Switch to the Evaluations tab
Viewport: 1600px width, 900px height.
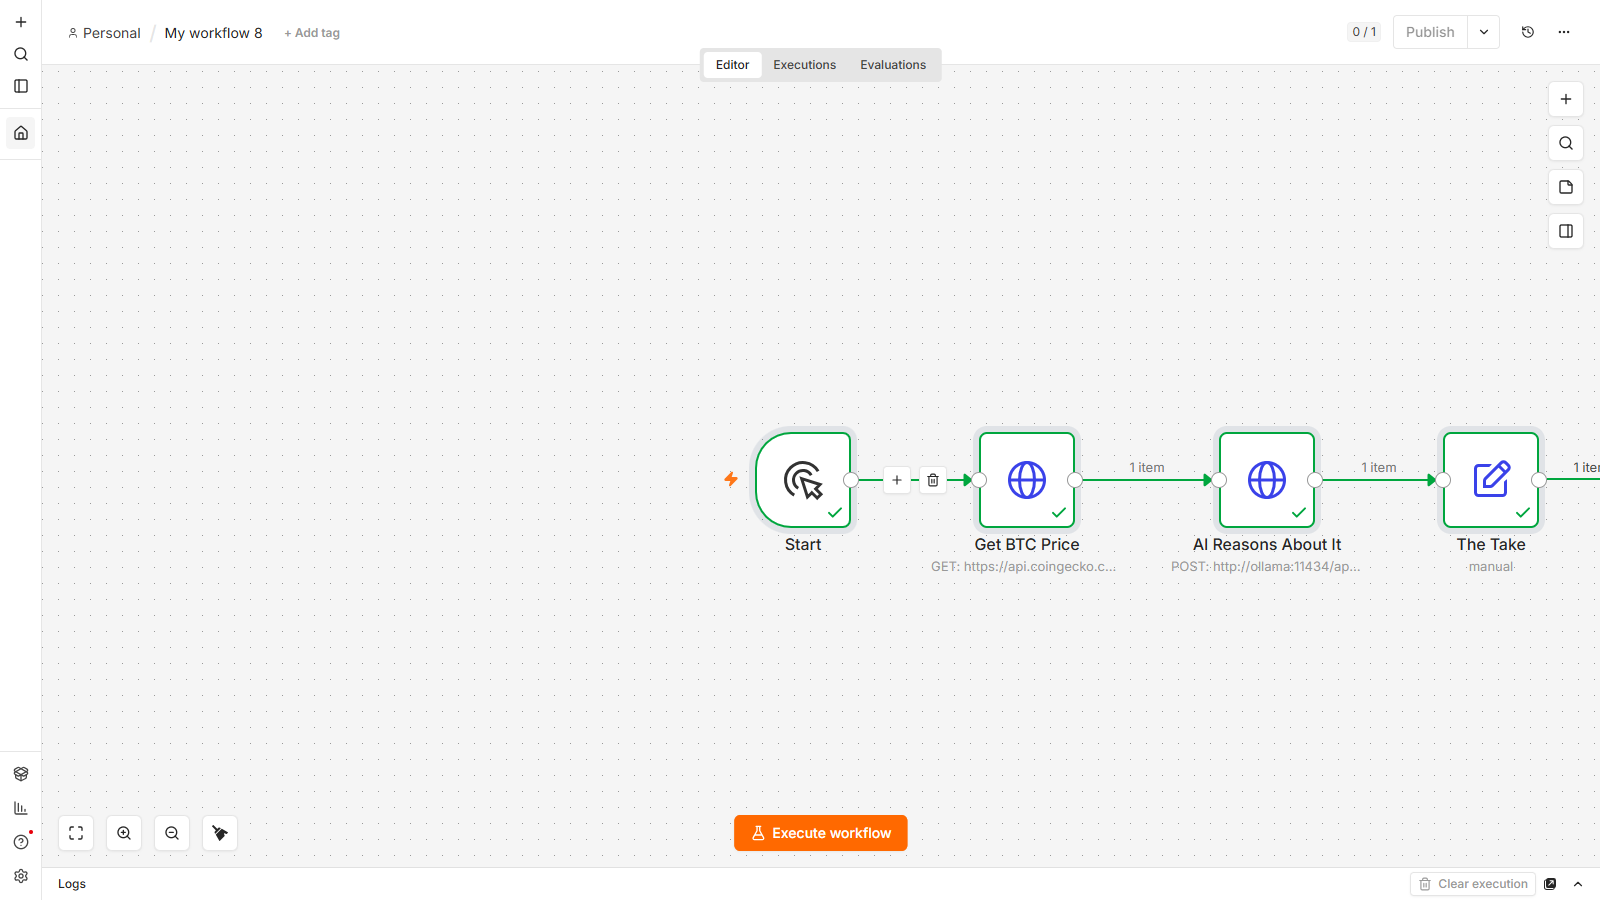click(893, 65)
